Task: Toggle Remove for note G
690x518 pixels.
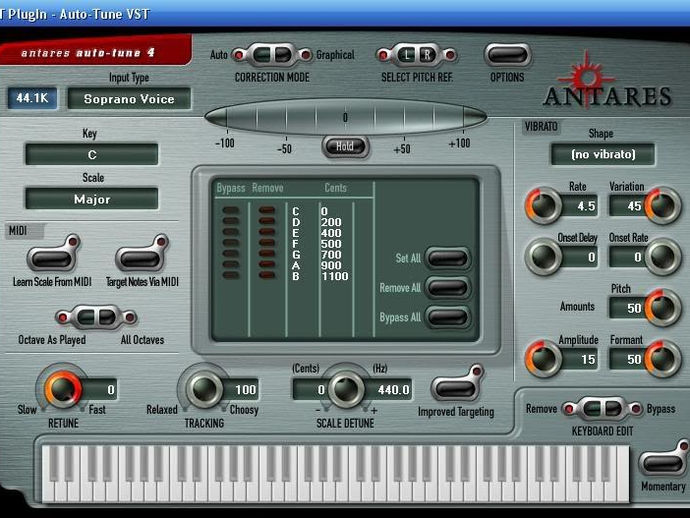Action: [x=267, y=254]
